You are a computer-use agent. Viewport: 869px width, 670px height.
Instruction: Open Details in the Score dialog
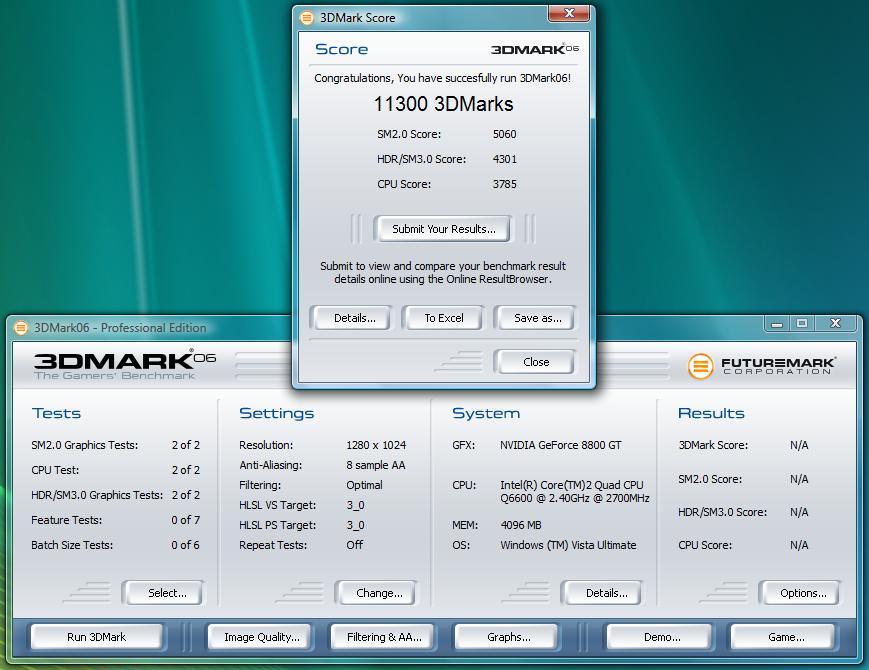(354, 318)
